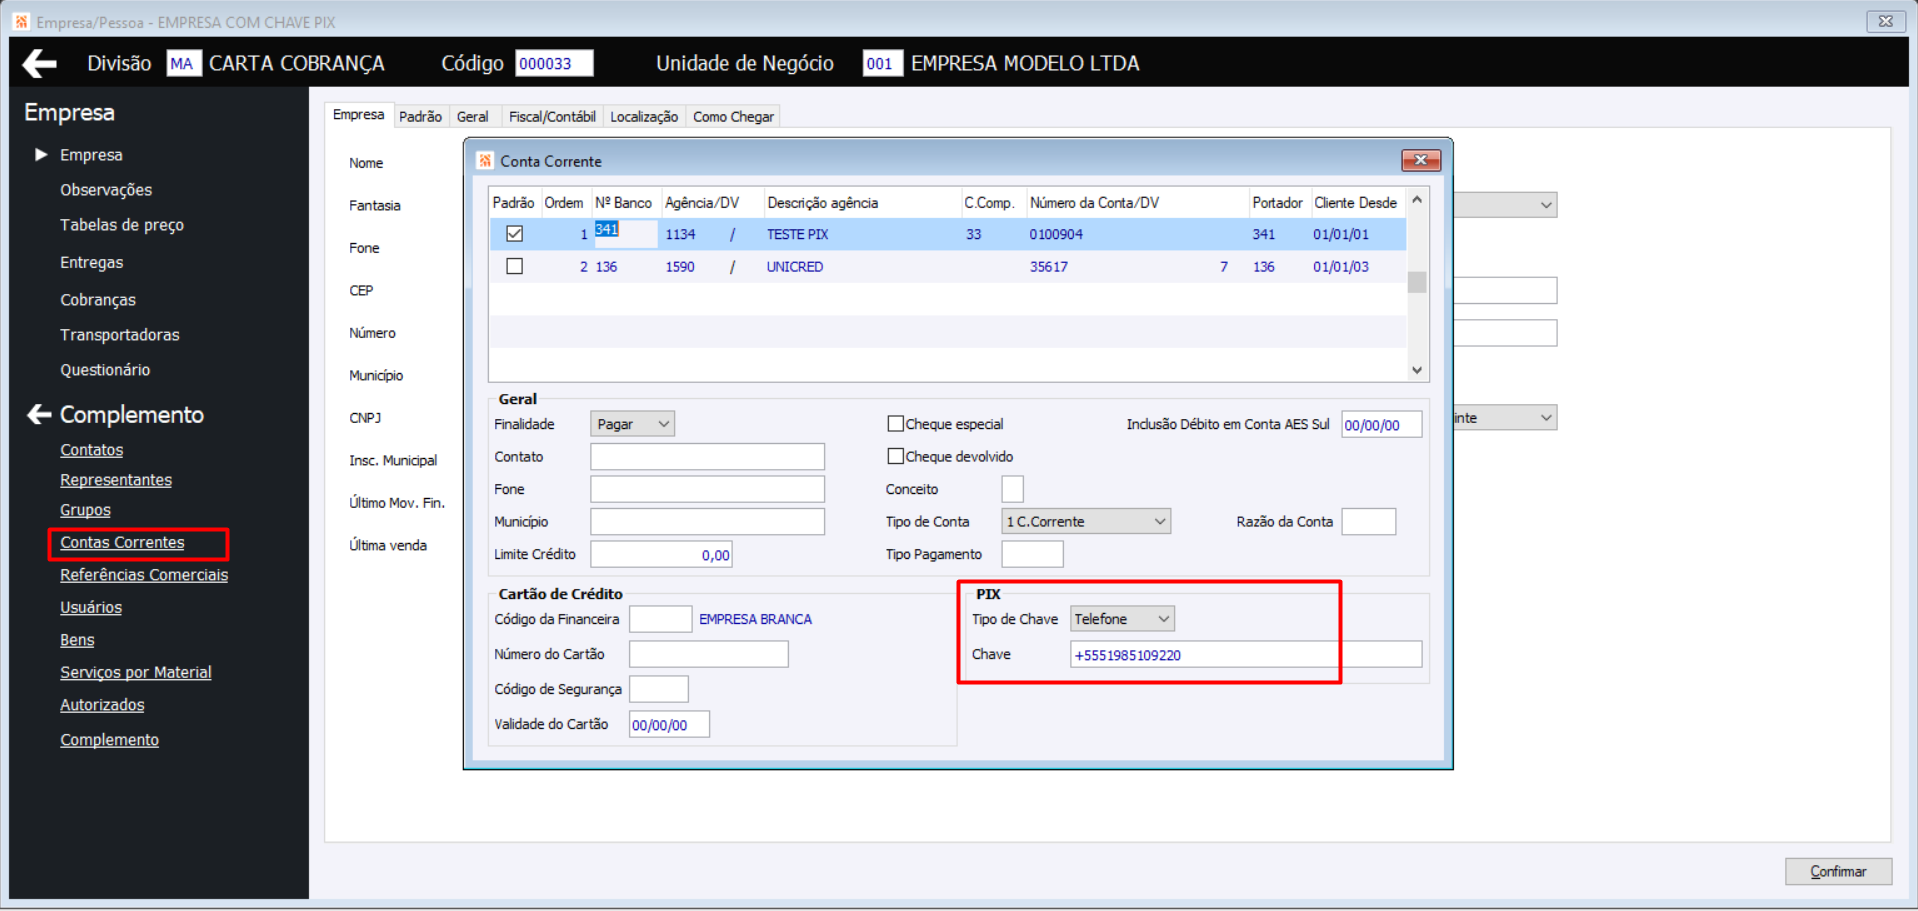This screenshot has height=911, width=1918.
Task: Click the Limite Crédito field
Action: (x=661, y=555)
